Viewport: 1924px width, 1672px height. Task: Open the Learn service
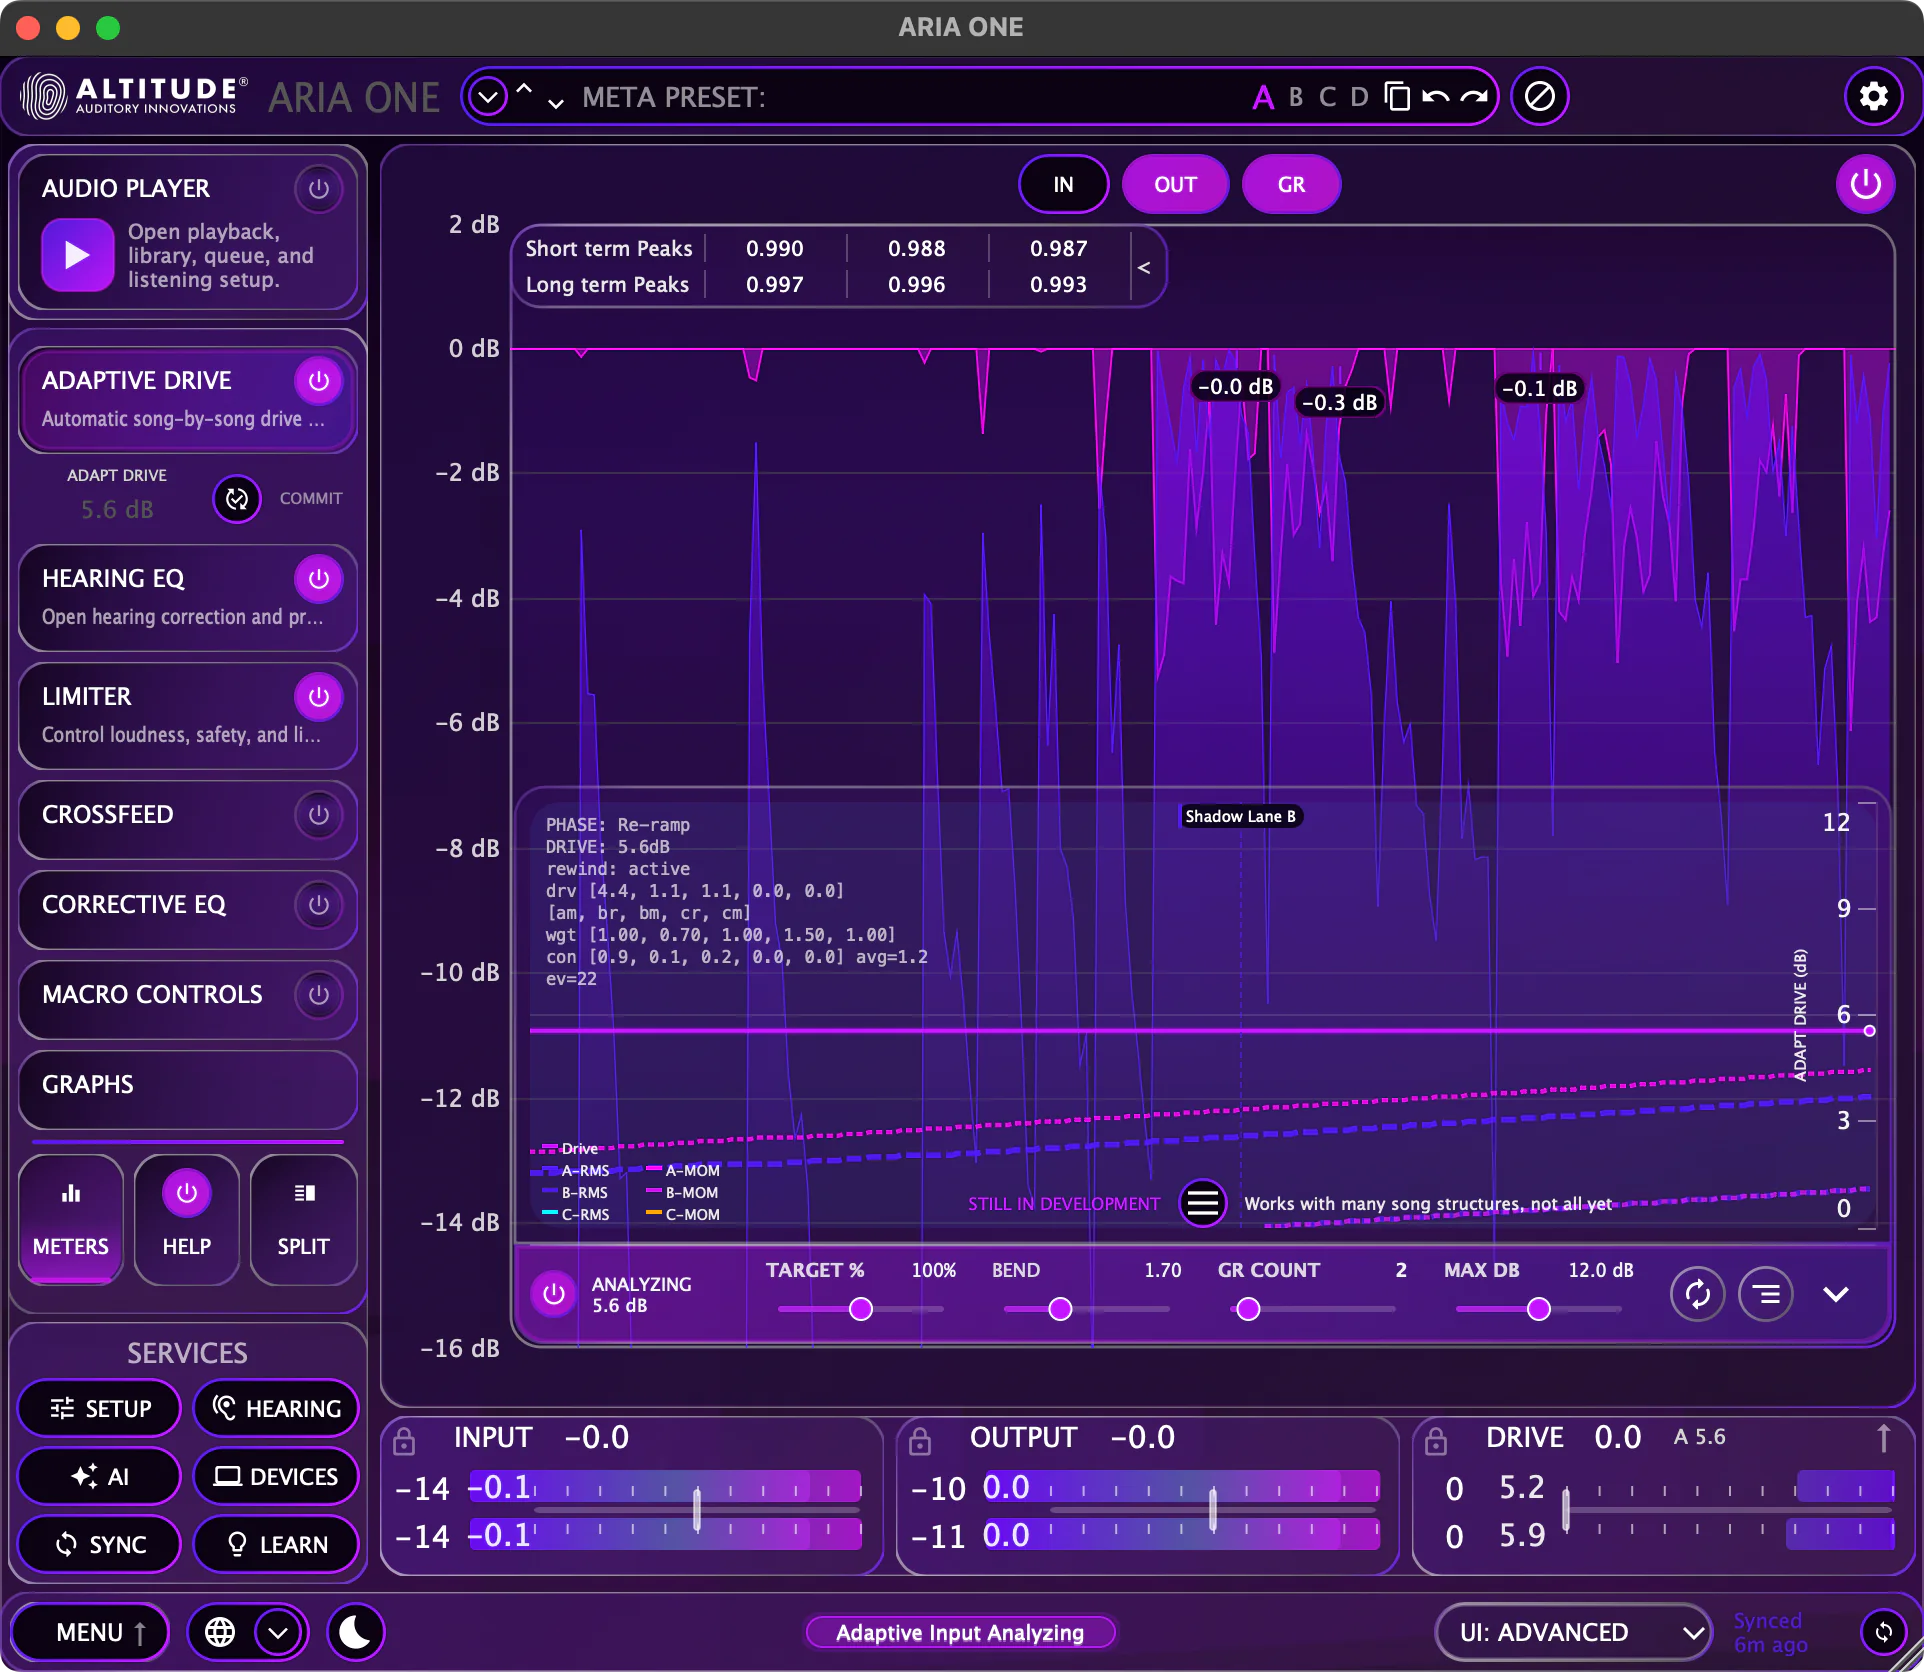point(276,1544)
